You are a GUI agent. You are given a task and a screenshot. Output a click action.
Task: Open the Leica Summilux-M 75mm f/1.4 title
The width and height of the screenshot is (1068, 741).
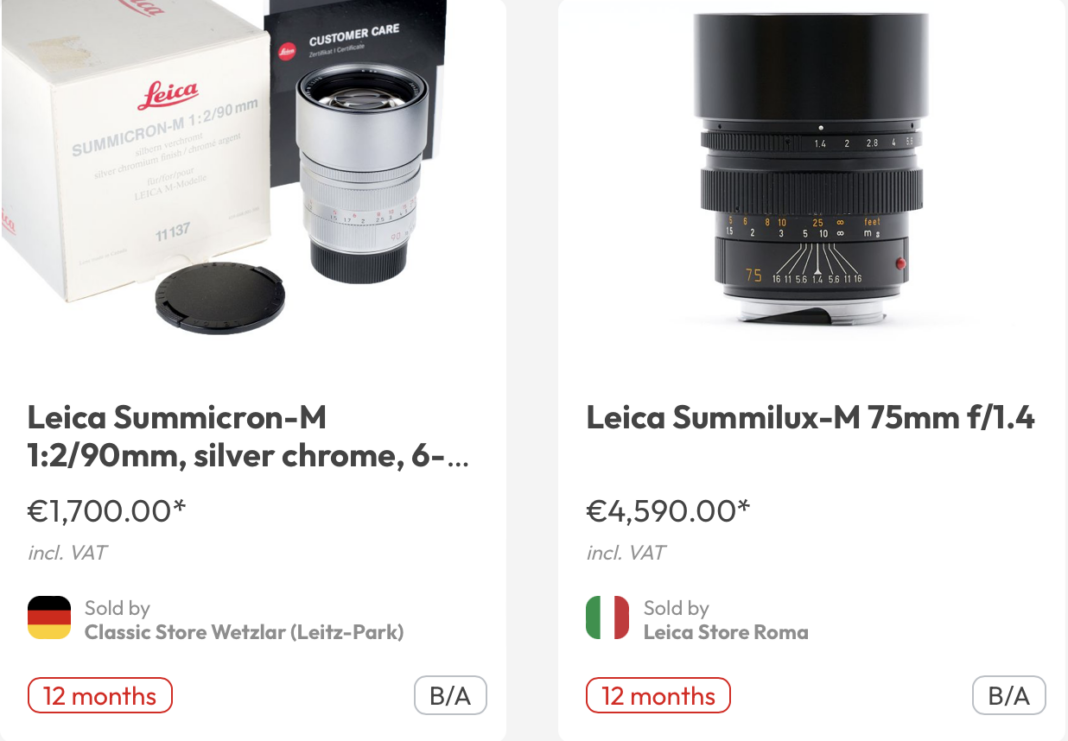coord(810,418)
